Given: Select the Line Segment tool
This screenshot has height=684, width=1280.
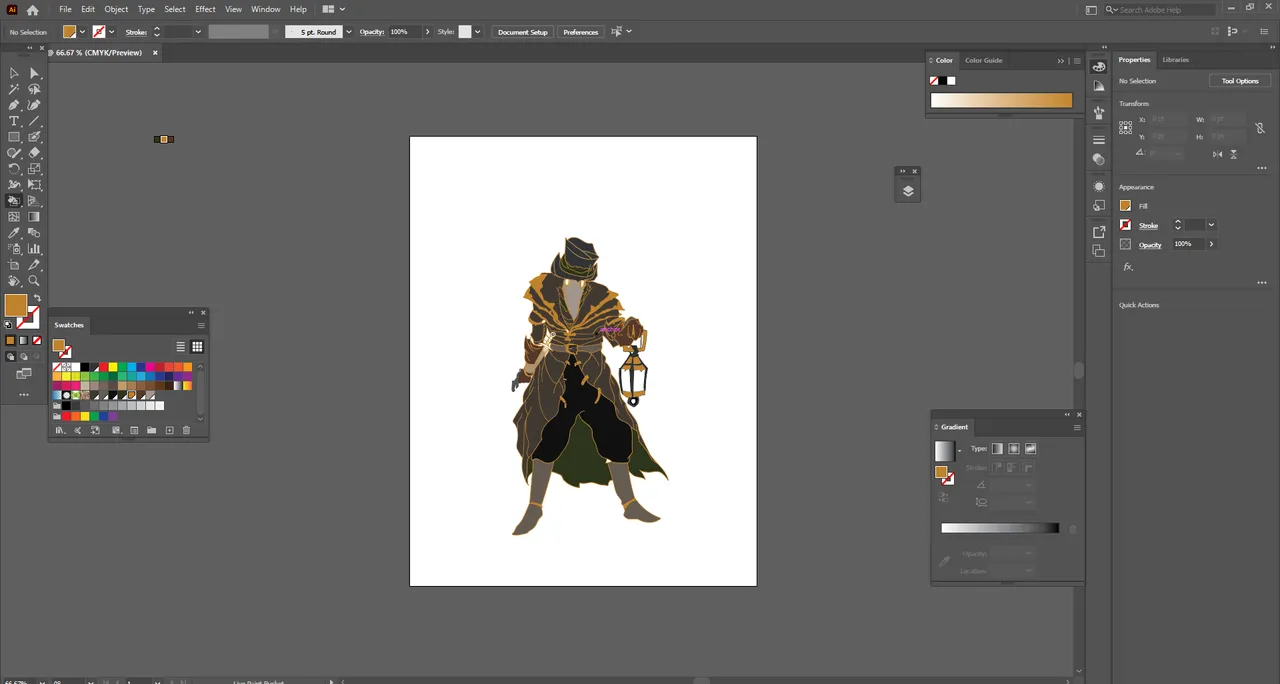Looking at the screenshot, I should tap(34, 121).
